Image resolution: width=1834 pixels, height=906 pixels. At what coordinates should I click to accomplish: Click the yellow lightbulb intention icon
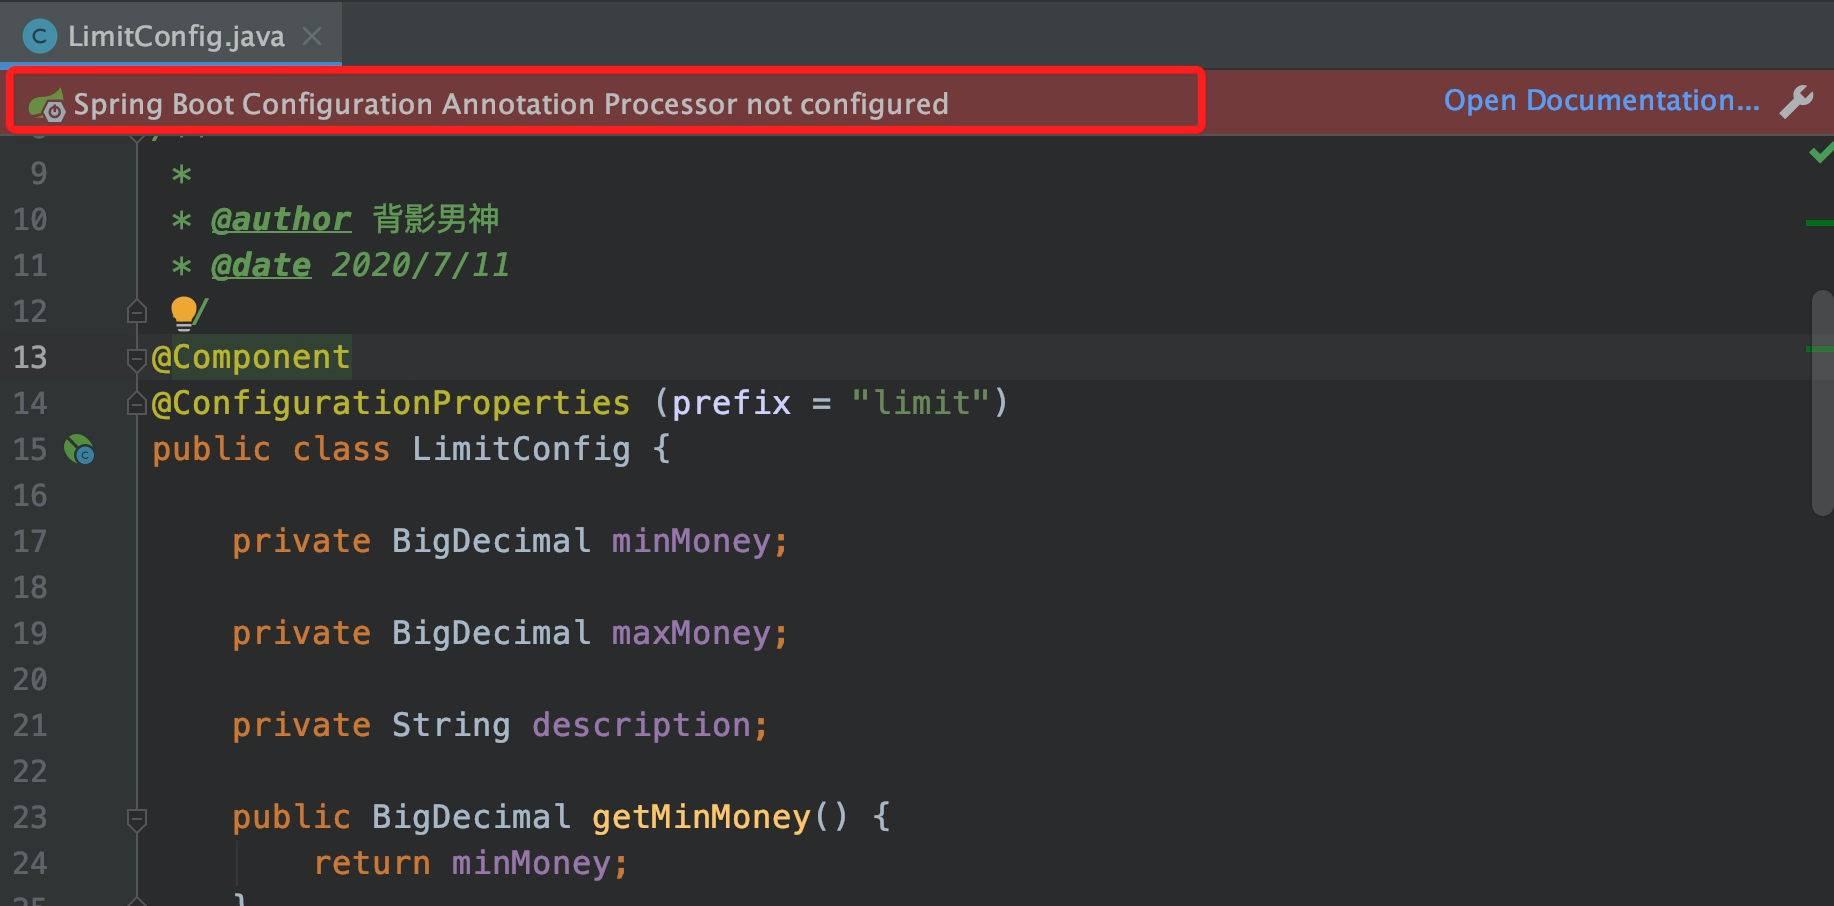pos(184,312)
